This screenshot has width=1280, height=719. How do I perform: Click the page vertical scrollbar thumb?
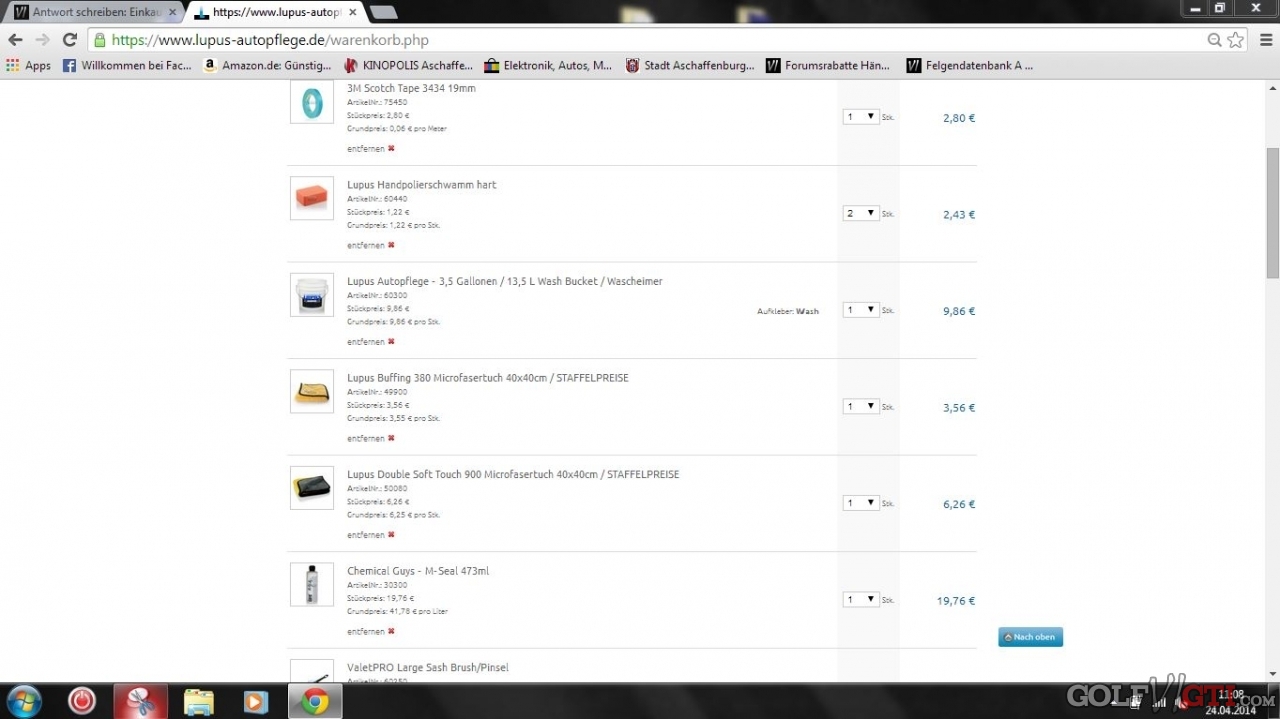coord(1272,212)
